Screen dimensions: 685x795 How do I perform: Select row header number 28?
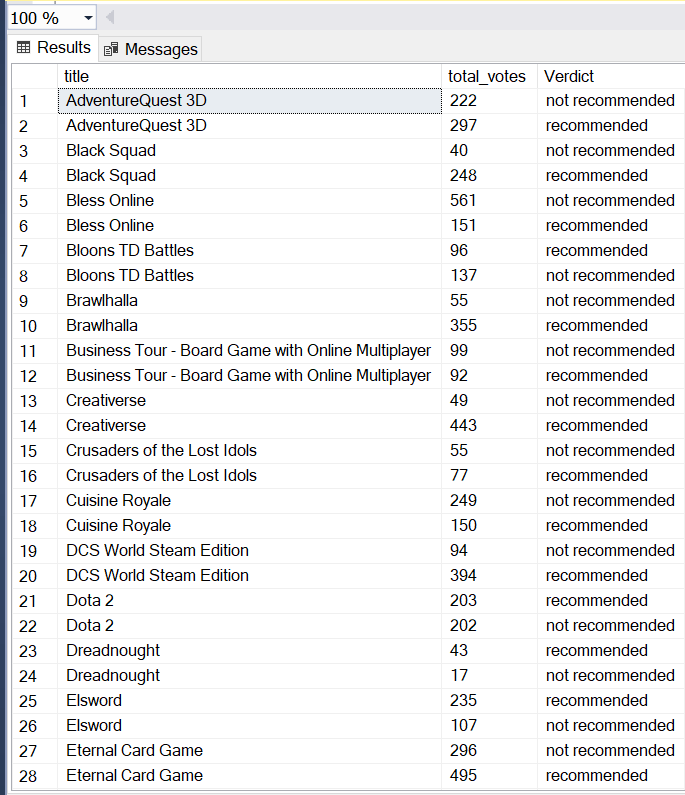[35, 776]
